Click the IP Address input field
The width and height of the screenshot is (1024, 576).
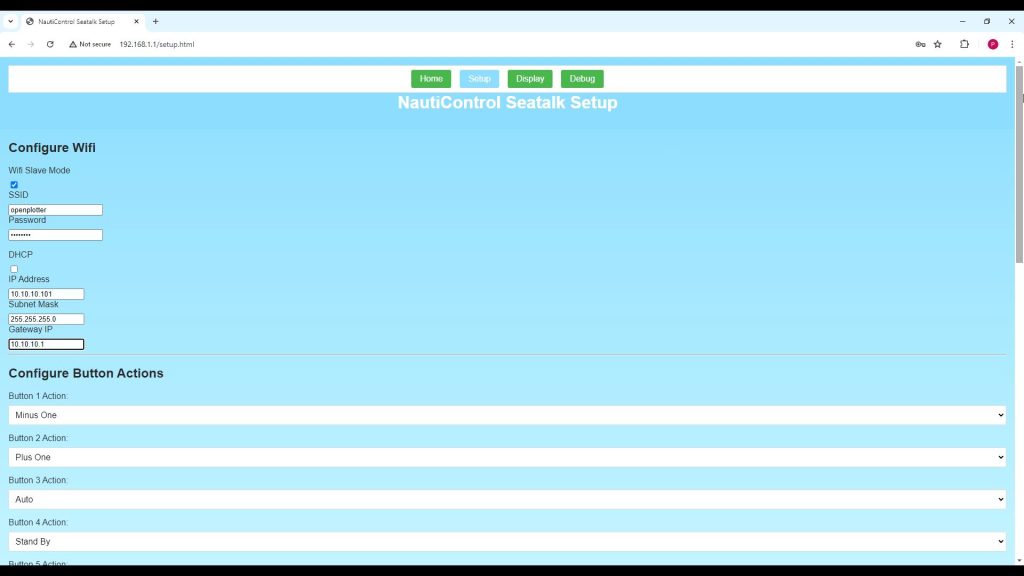coord(46,294)
